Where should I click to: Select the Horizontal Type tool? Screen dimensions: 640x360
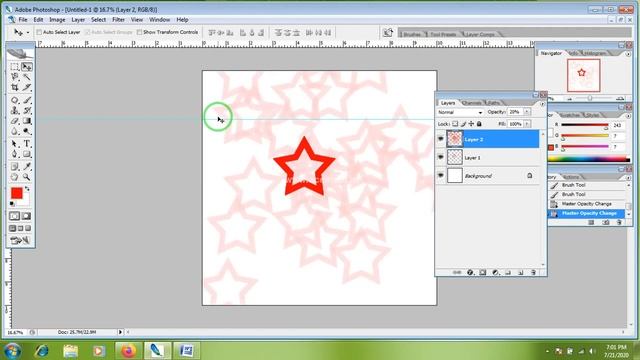point(27,144)
